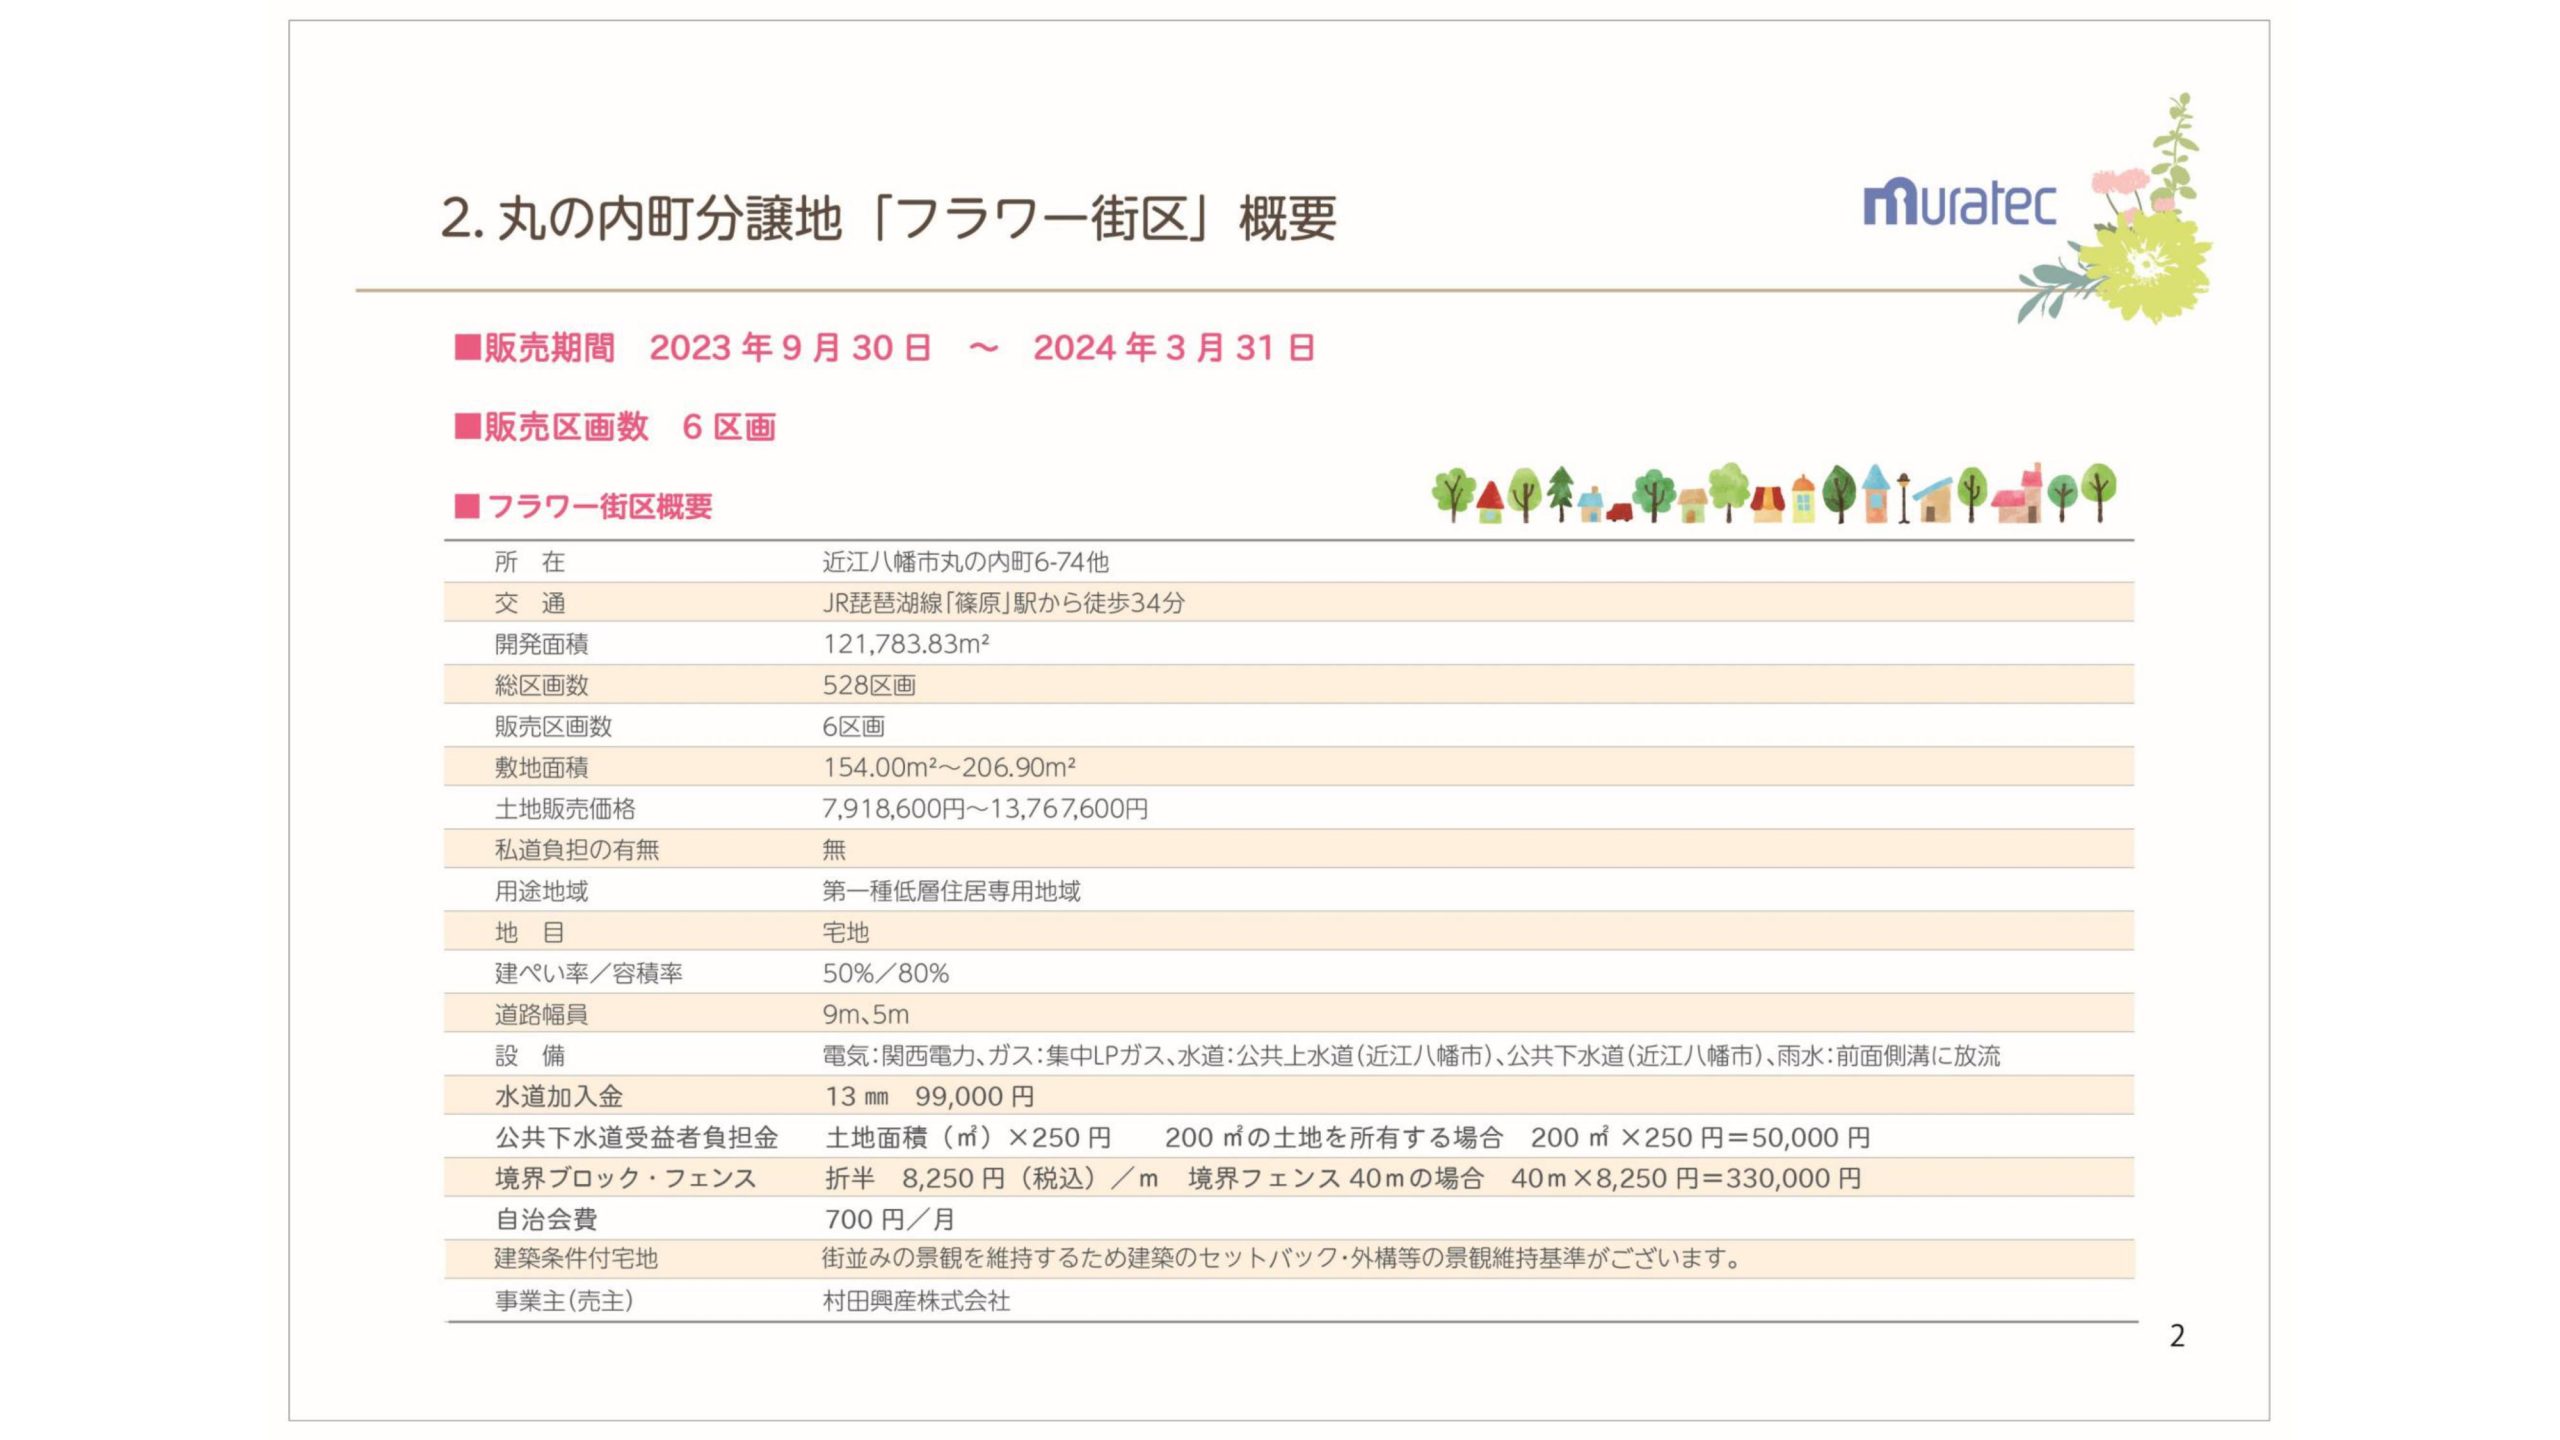This screenshot has height=1440, width=2560.
Task: Click the trees and houses illustration strip
Action: [1774, 493]
